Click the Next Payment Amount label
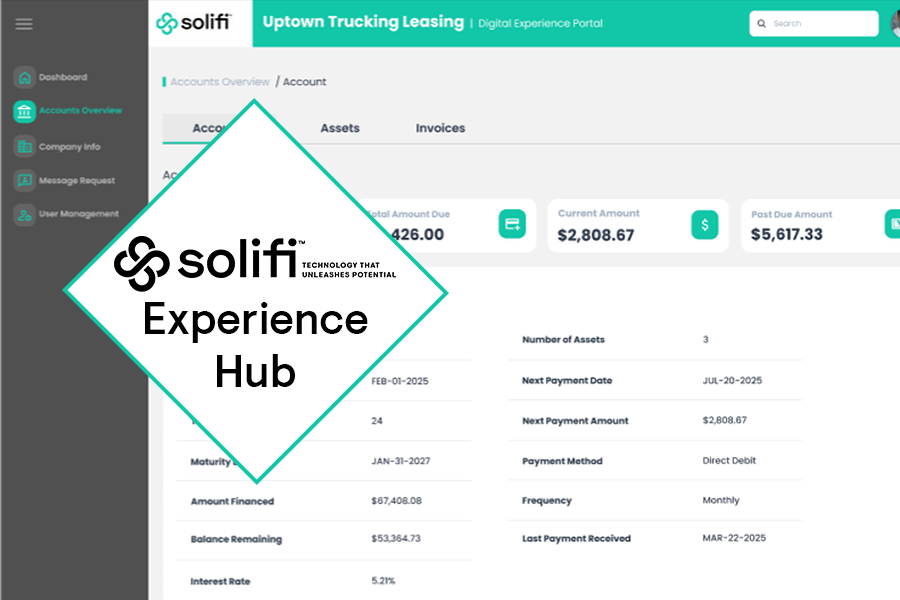900x600 pixels. (x=575, y=421)
